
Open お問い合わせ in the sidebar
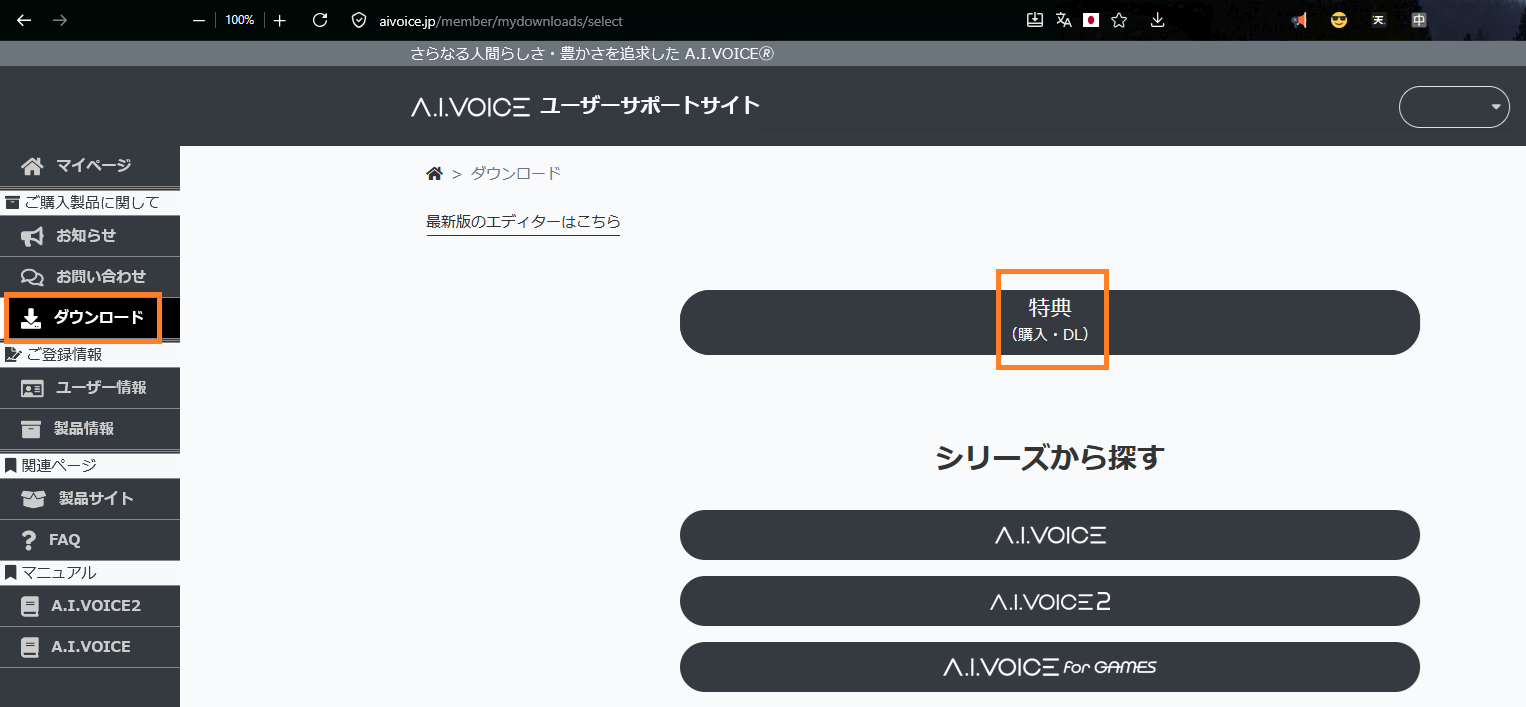[90, 277]
